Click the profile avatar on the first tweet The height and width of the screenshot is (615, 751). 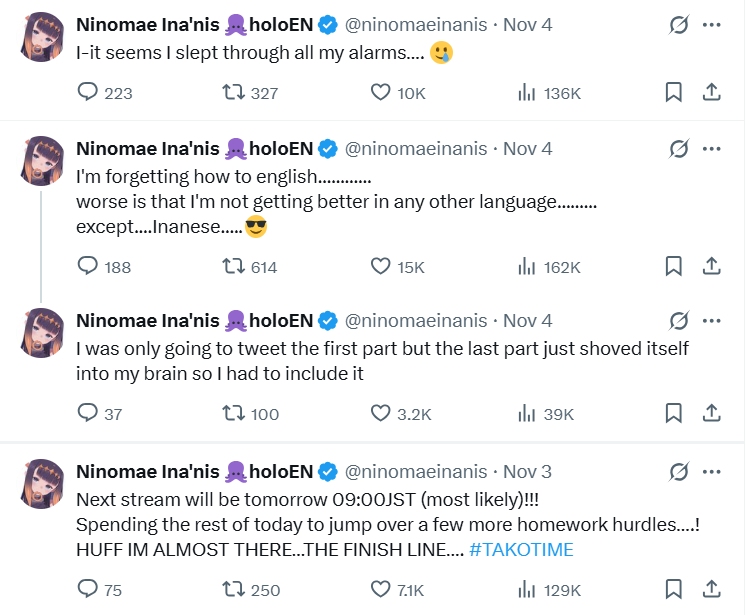43,38
